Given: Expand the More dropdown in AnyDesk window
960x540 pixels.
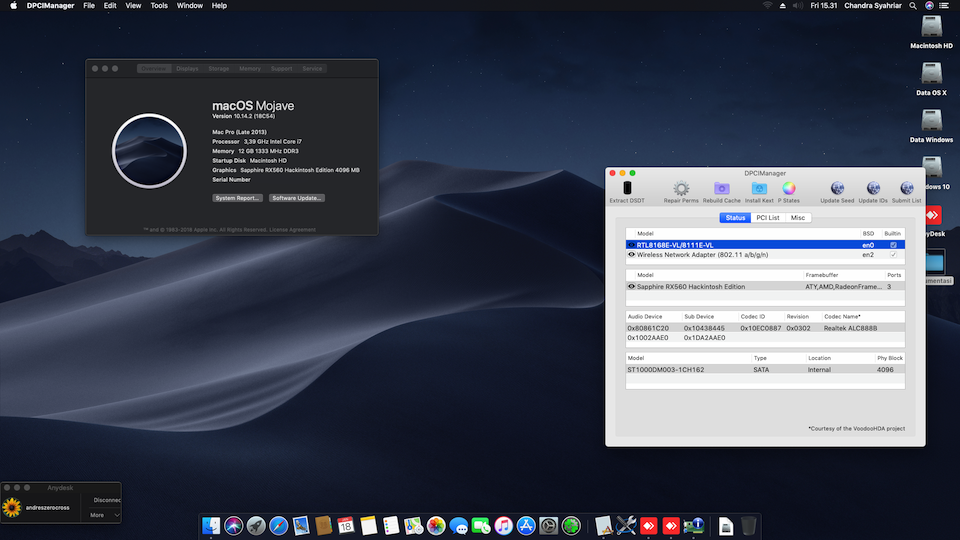Looking at the screenshot, I should [104, 515].
